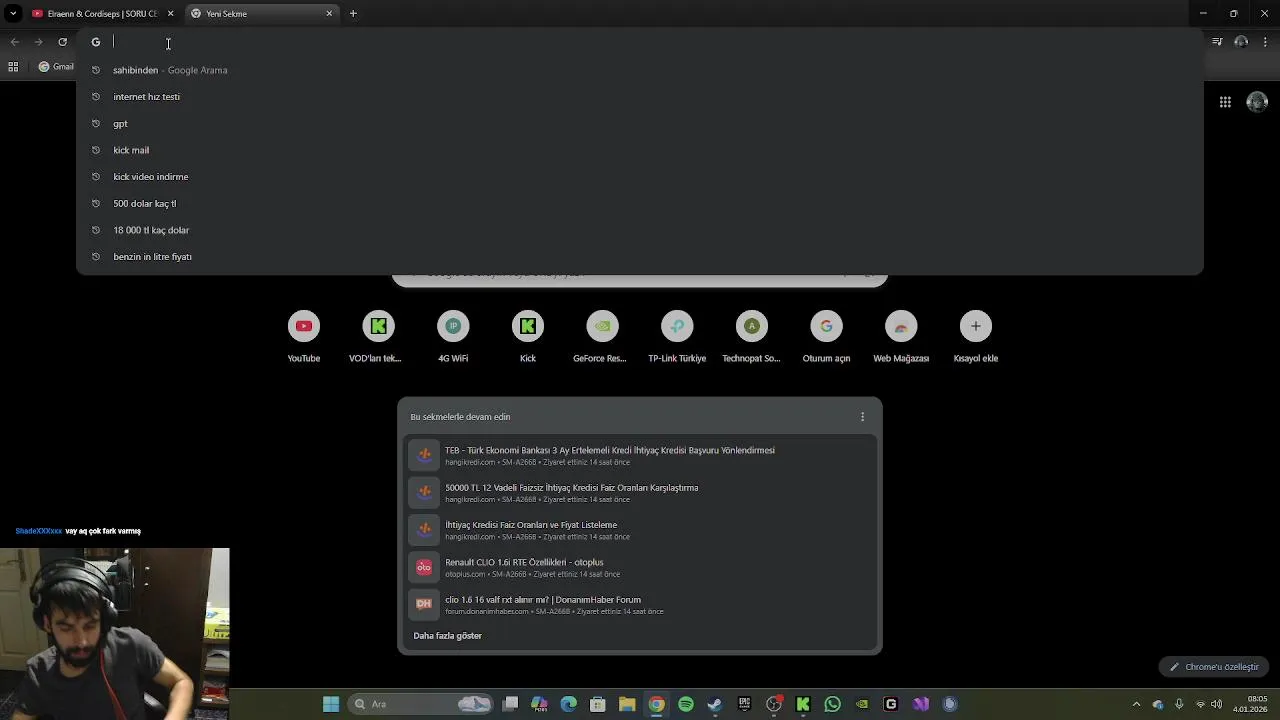Select the benzin in litre fiyatı suggestion
This screenshot has width=1280, height=720.
point(640,257)
